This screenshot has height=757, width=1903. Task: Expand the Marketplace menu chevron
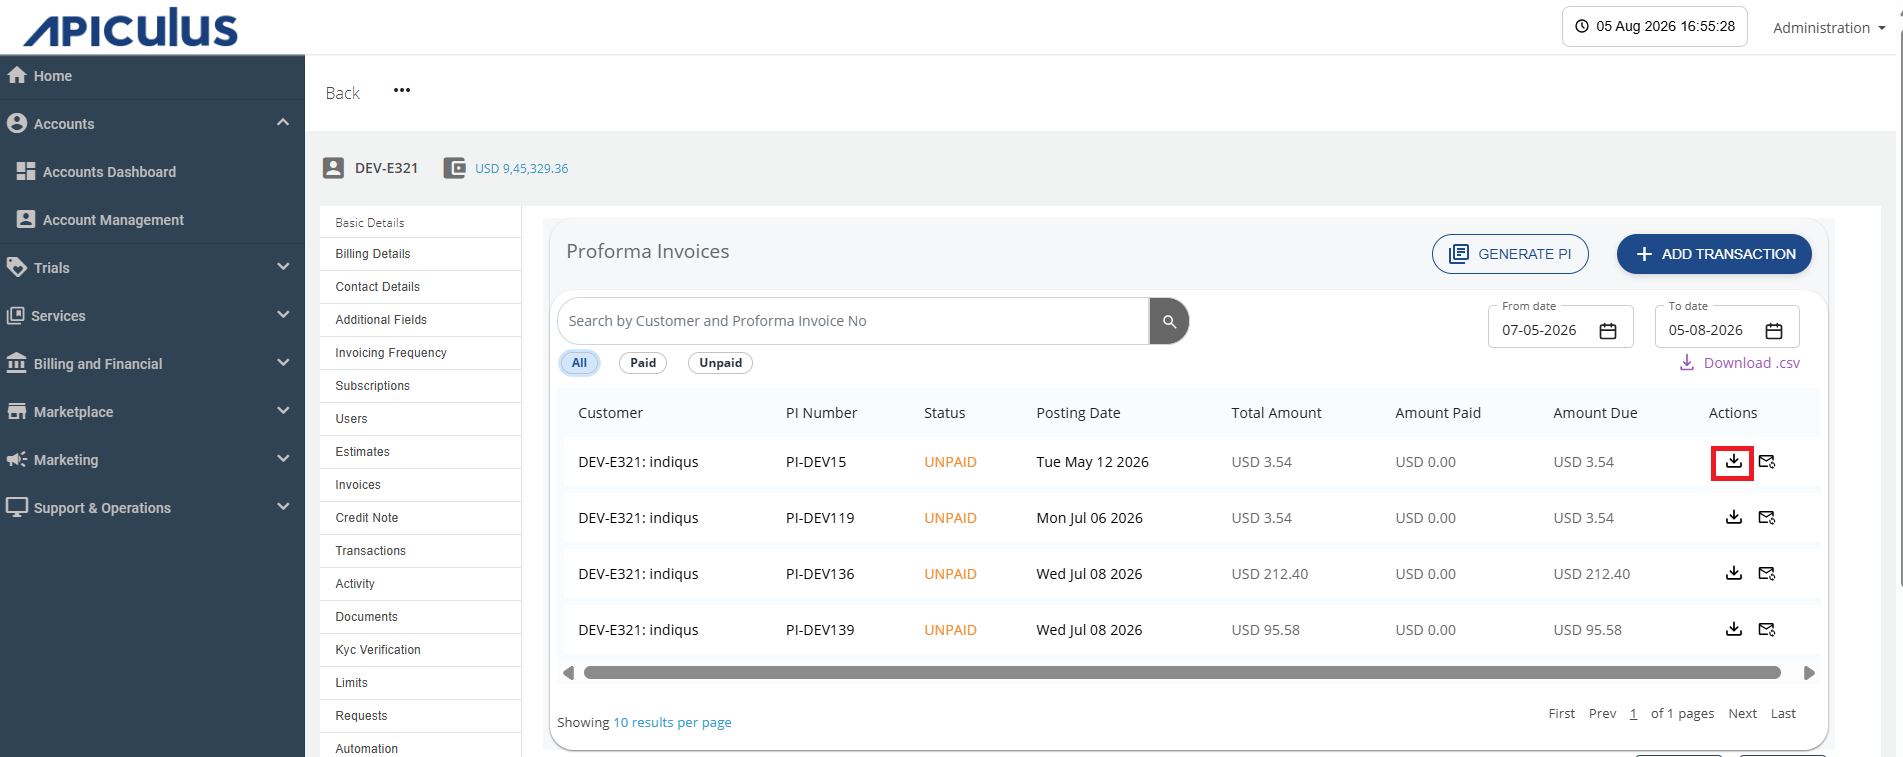pos(283,410)
